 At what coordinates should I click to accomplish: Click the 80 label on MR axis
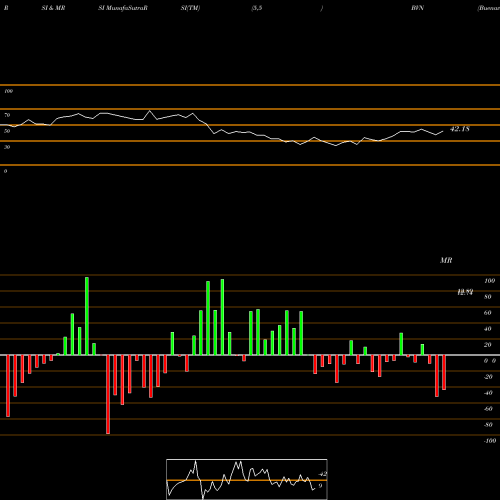(487, 297)
